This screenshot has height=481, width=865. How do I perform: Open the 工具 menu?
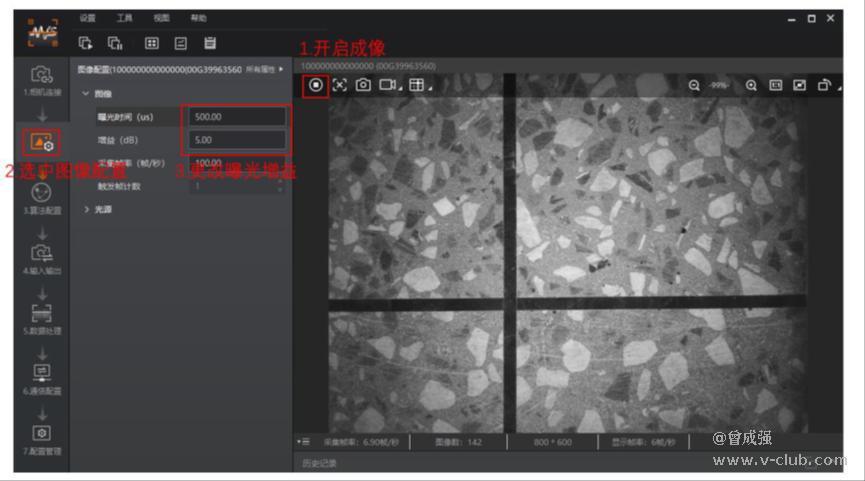point(124,18)
